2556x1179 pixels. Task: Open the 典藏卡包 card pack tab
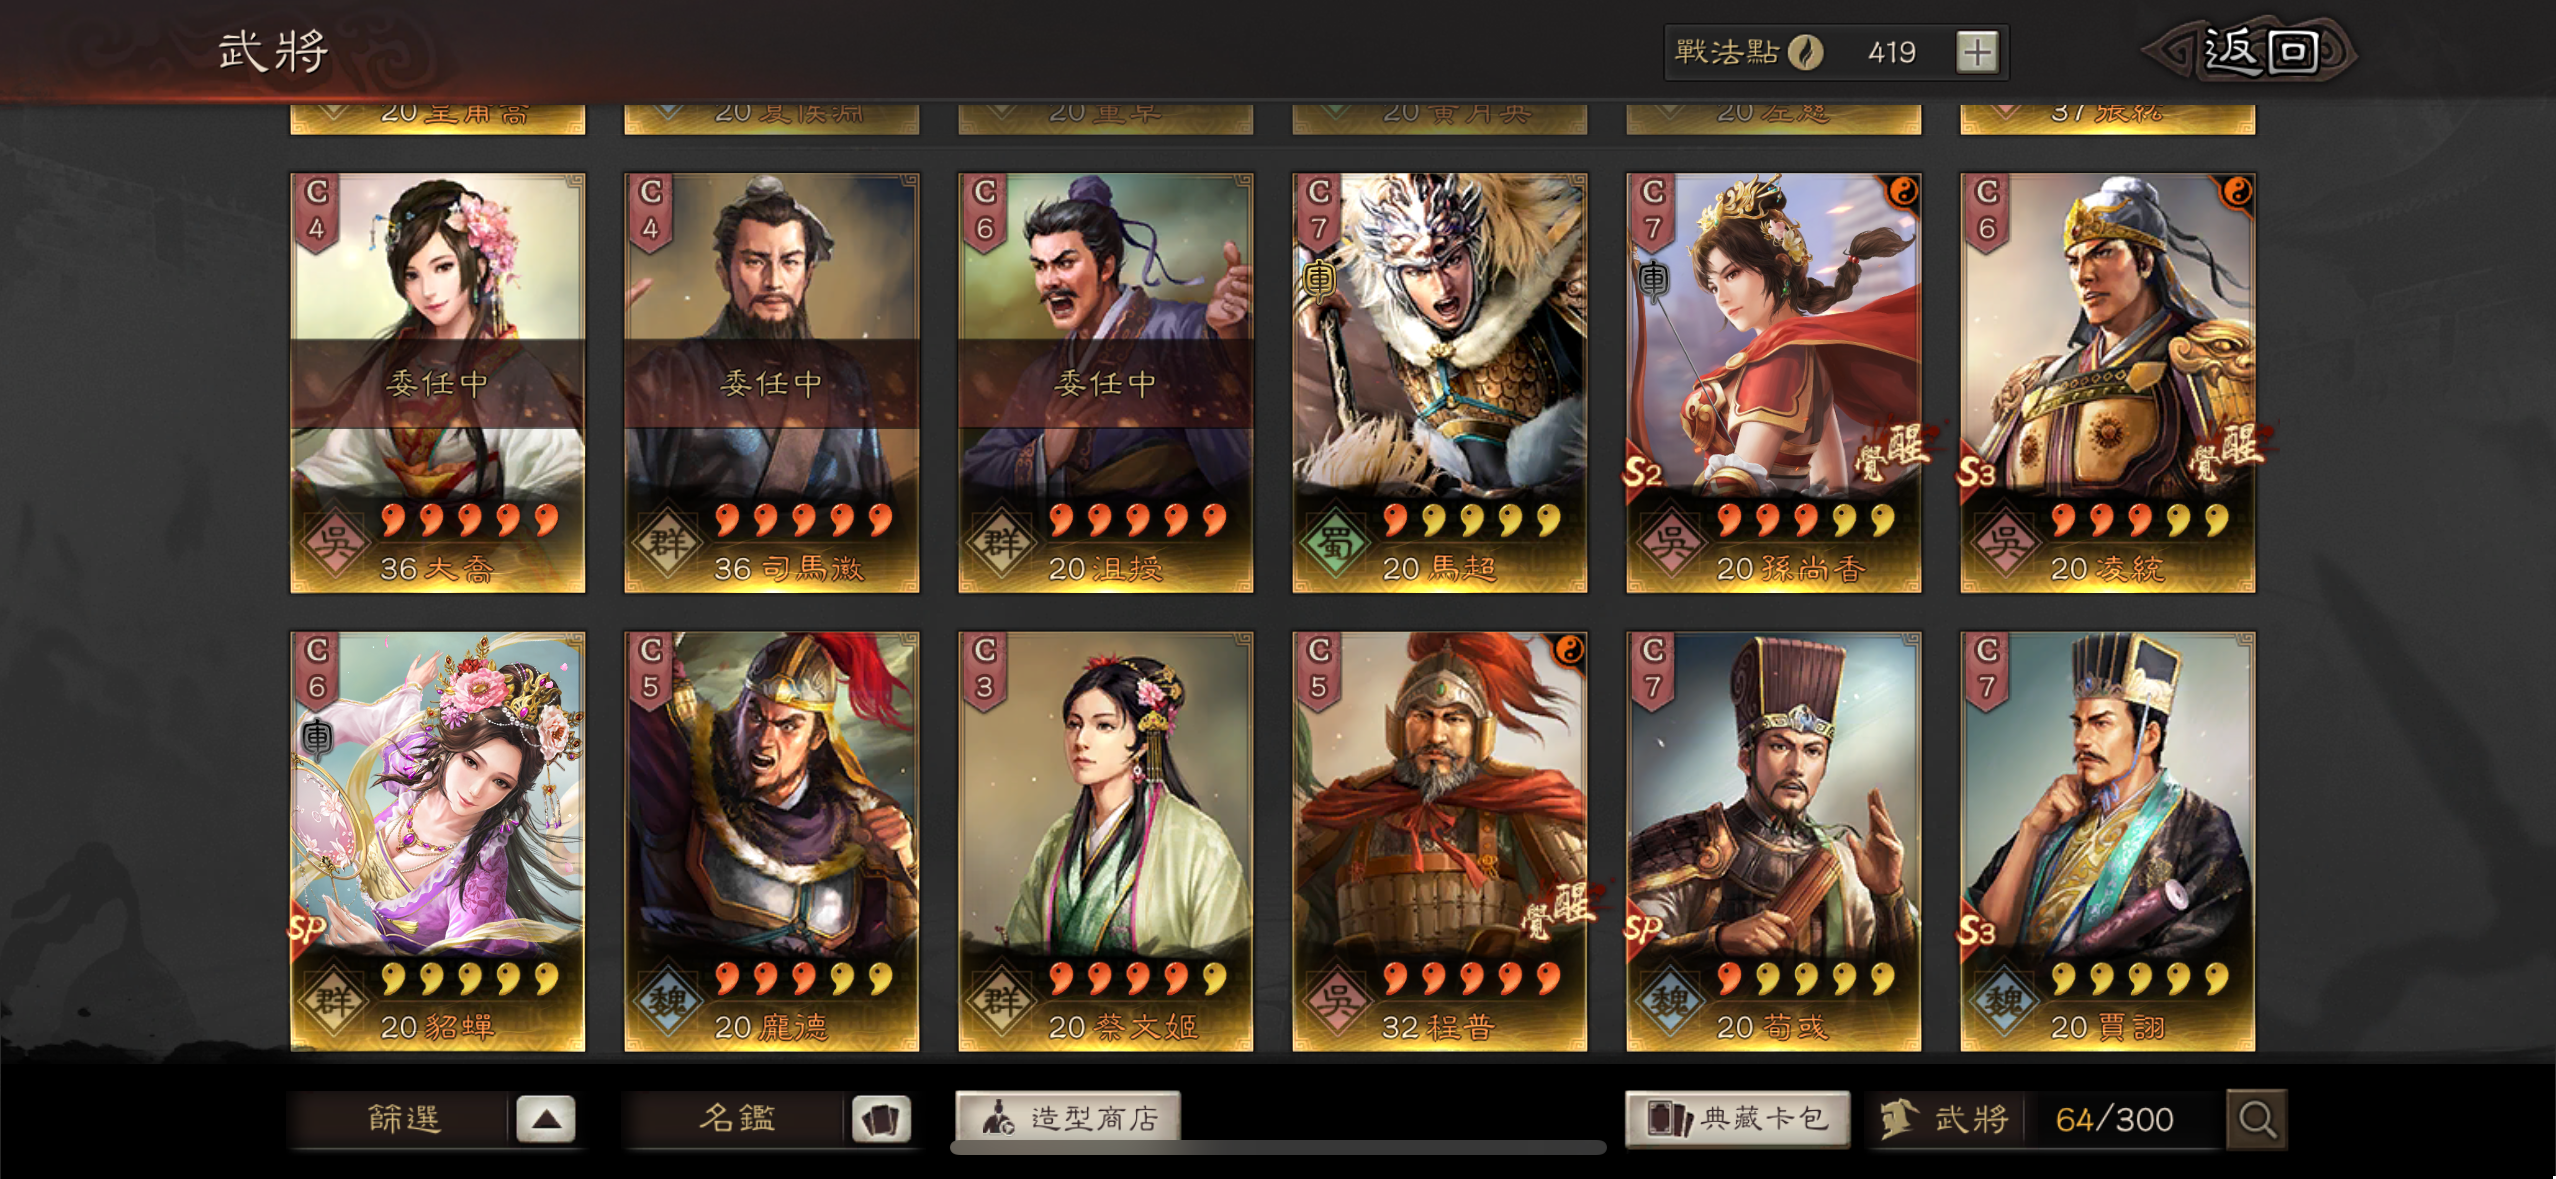(x=1738, y=1118)
